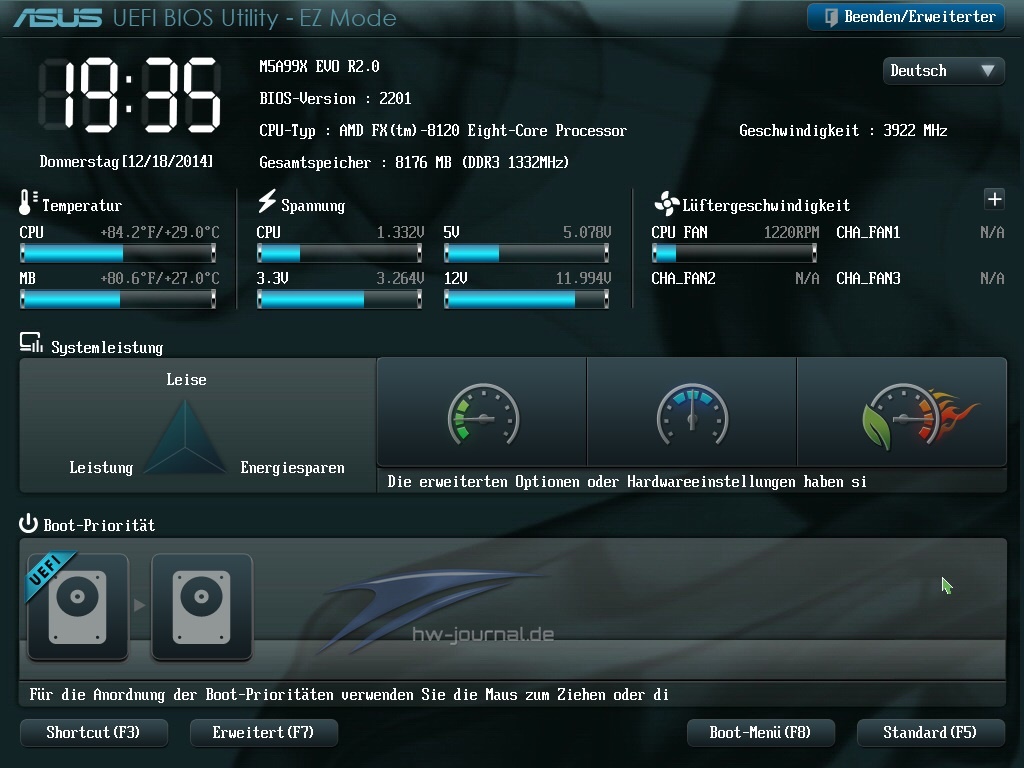The image size is (1024, 768).
Task: Click Beenden/Erweiterter exit button
Action: point(905,17)
